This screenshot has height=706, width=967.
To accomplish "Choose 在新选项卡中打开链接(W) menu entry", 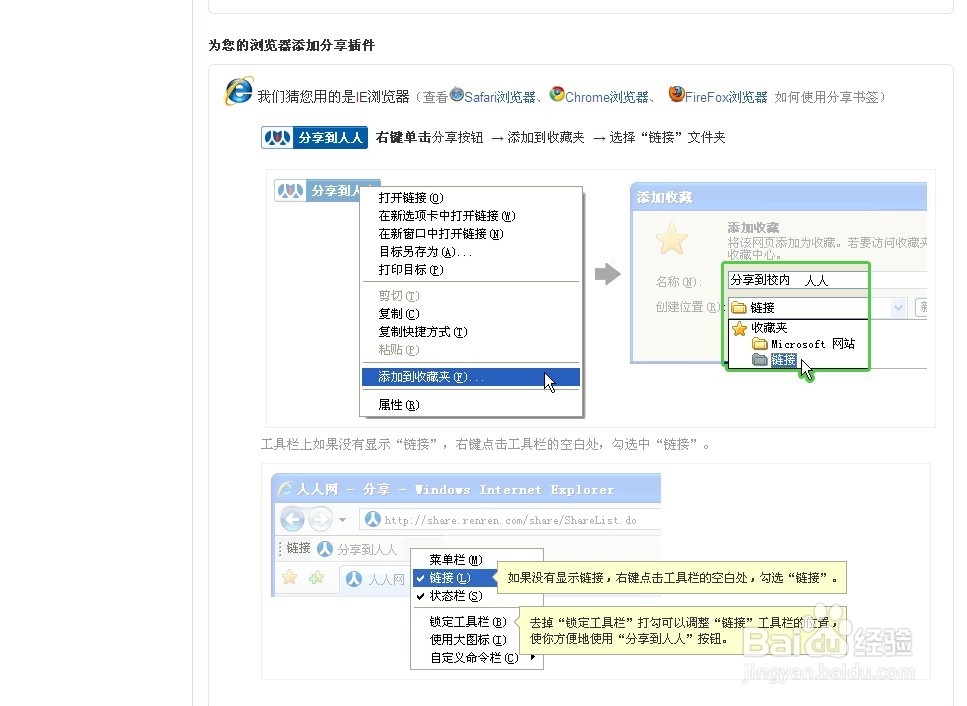I will (x=446, y=216).
